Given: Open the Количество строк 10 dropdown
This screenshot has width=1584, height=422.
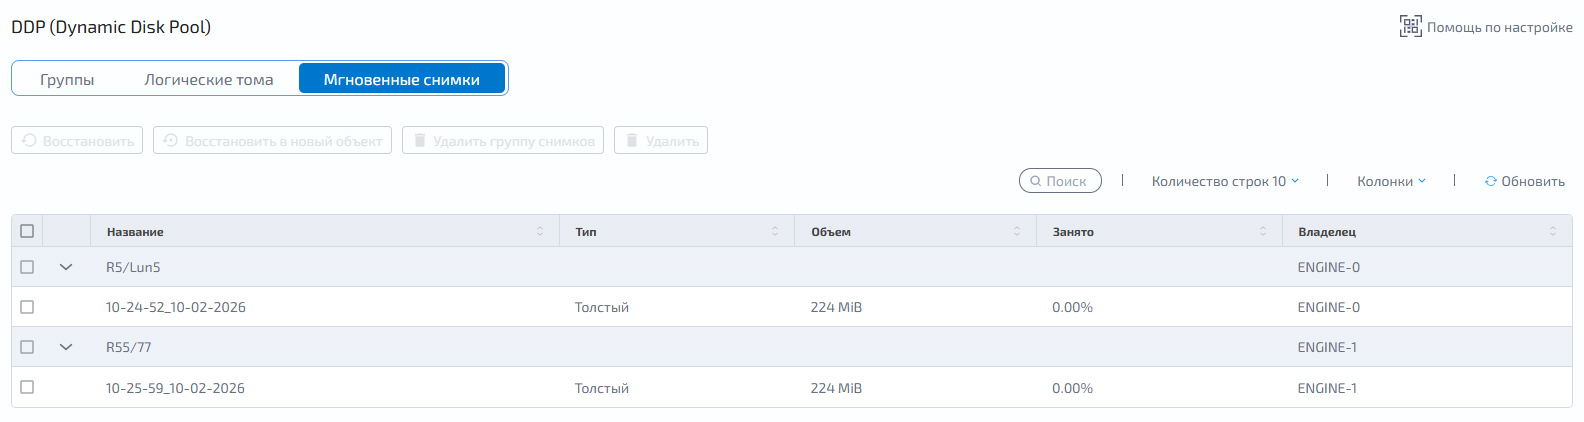Looking at the screenshot, I should (1225, 181).
